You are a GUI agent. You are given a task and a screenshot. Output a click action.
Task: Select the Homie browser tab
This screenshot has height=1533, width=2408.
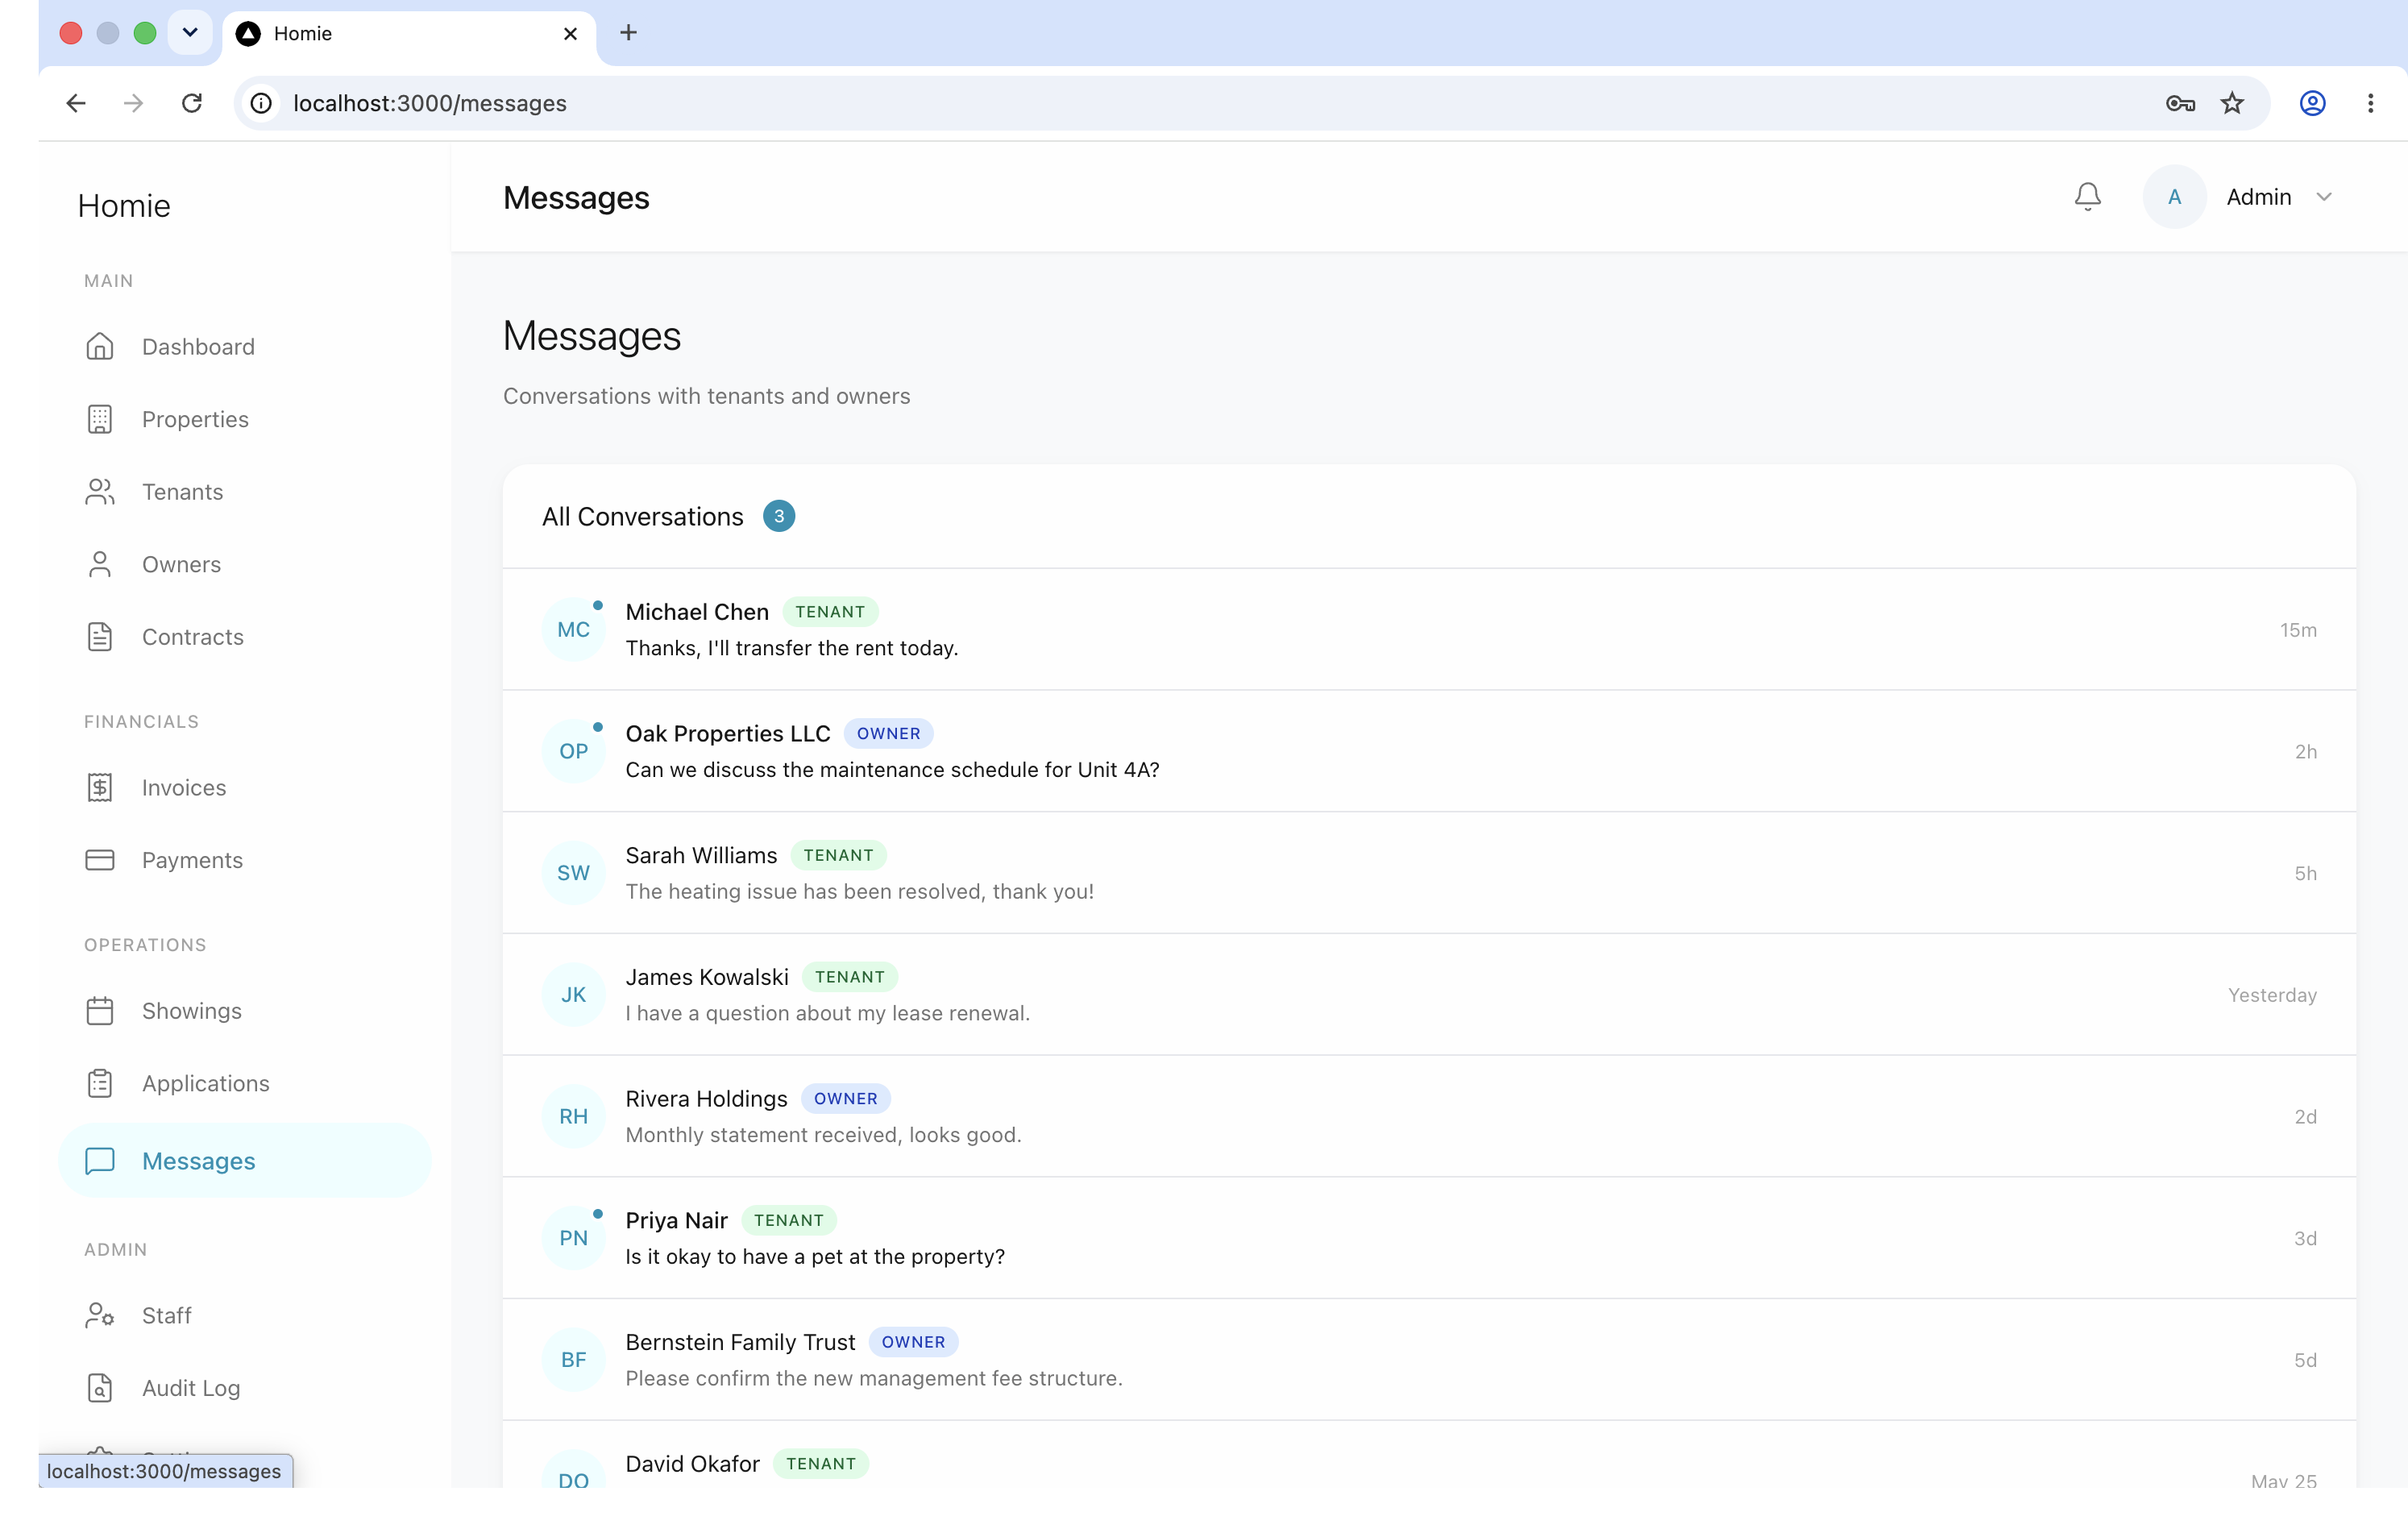point(408,34)
